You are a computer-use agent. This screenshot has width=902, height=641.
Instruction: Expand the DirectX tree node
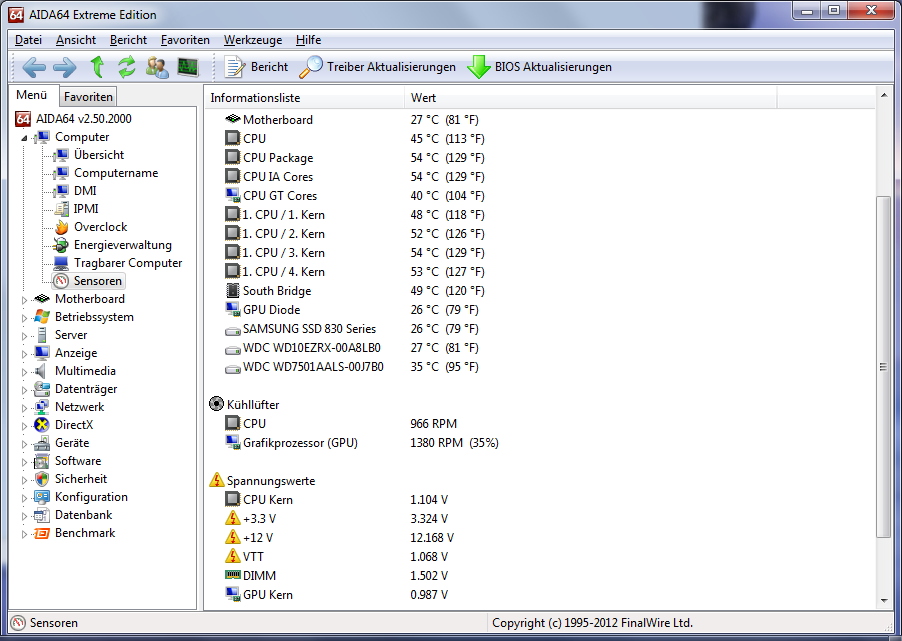(24, 426)
